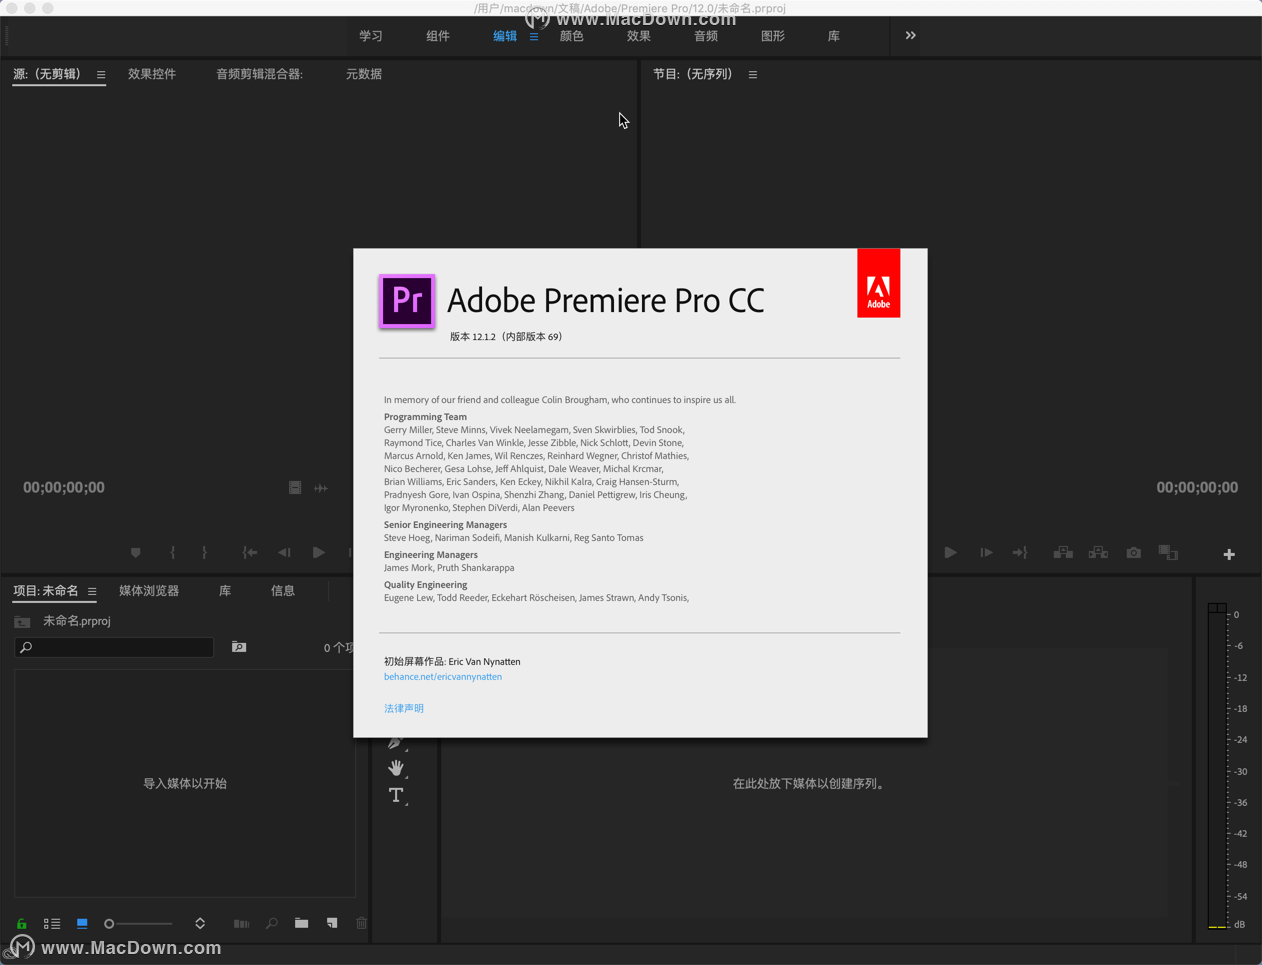Step forward one frame in Program monitor

point(986,553)
